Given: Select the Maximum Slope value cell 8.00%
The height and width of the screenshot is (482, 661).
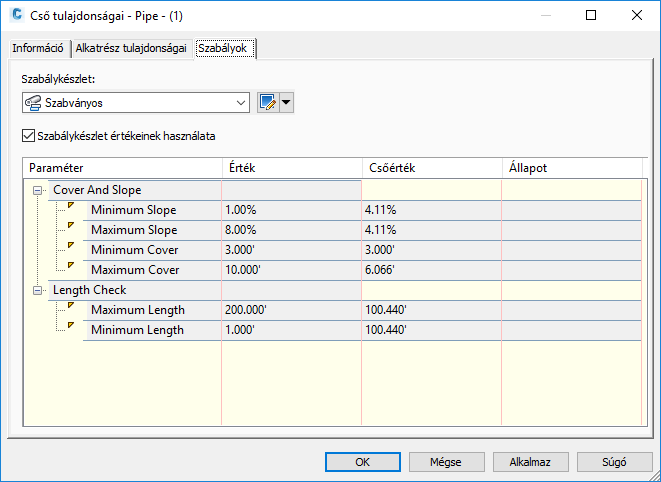Looking at the screenshot, I should point(290,230).
